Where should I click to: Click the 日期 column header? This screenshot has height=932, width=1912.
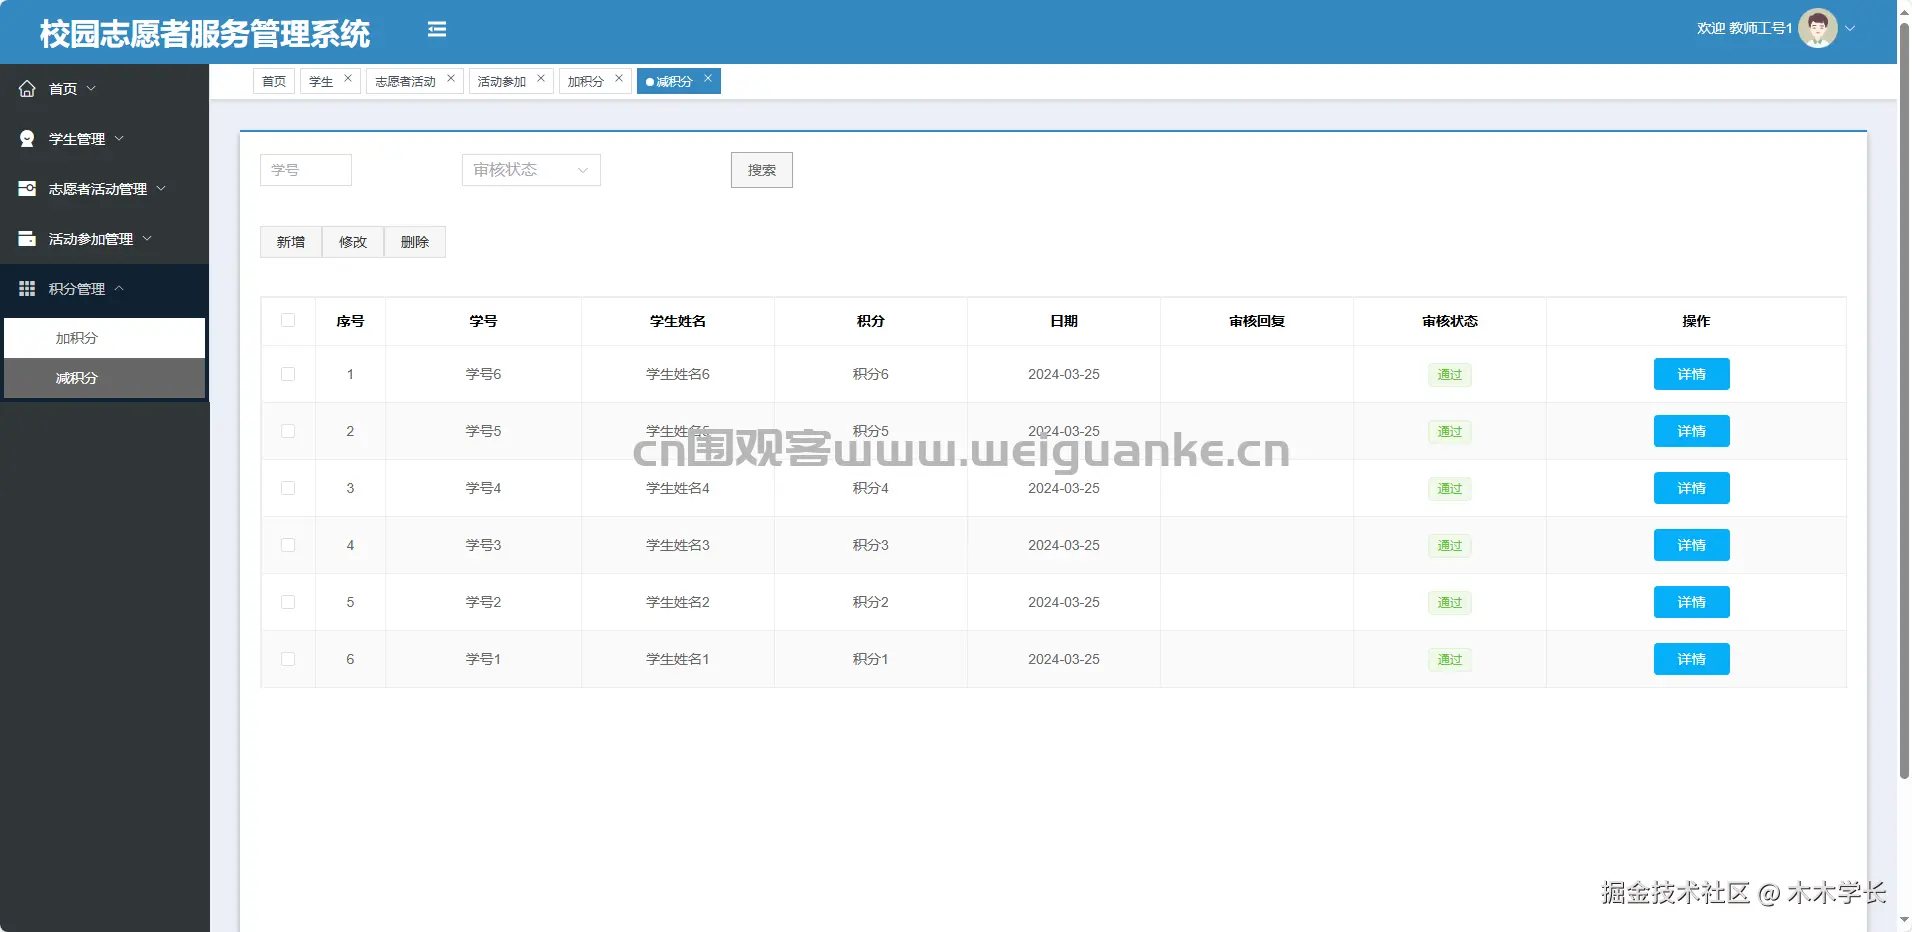(1064, 321)
